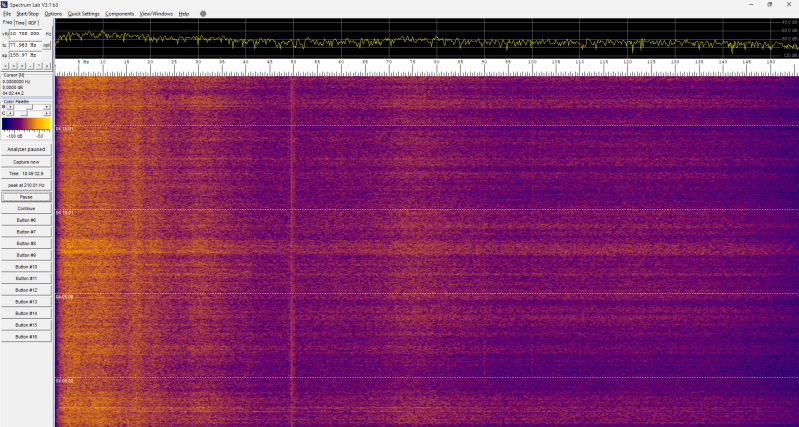Click Button #7
799x427 pixels.
click(26, 232)
